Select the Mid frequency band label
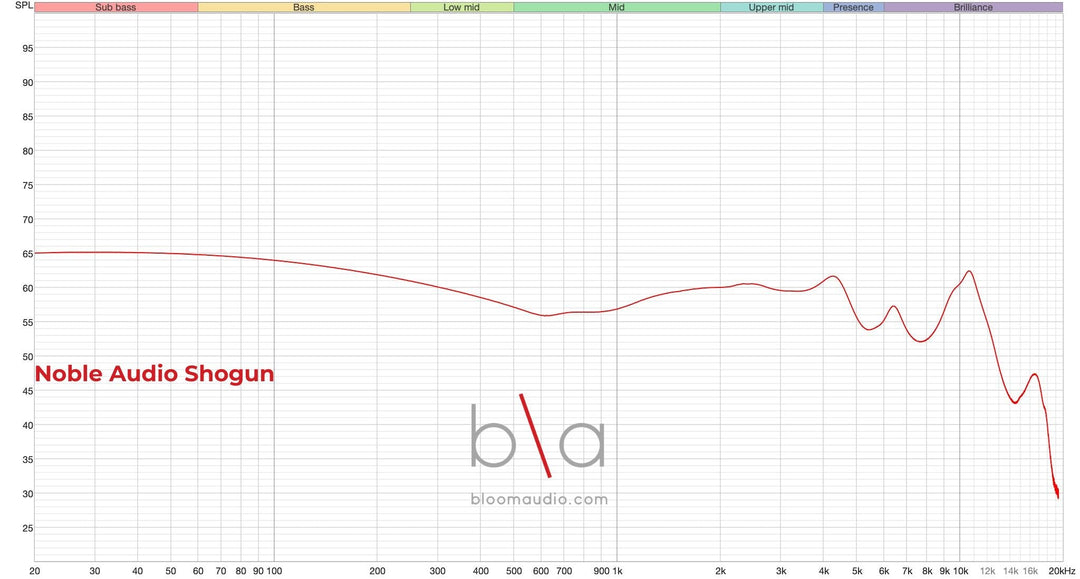This screenshot has height=579, width=1080. pyautogui.click(x=617, y=7)
